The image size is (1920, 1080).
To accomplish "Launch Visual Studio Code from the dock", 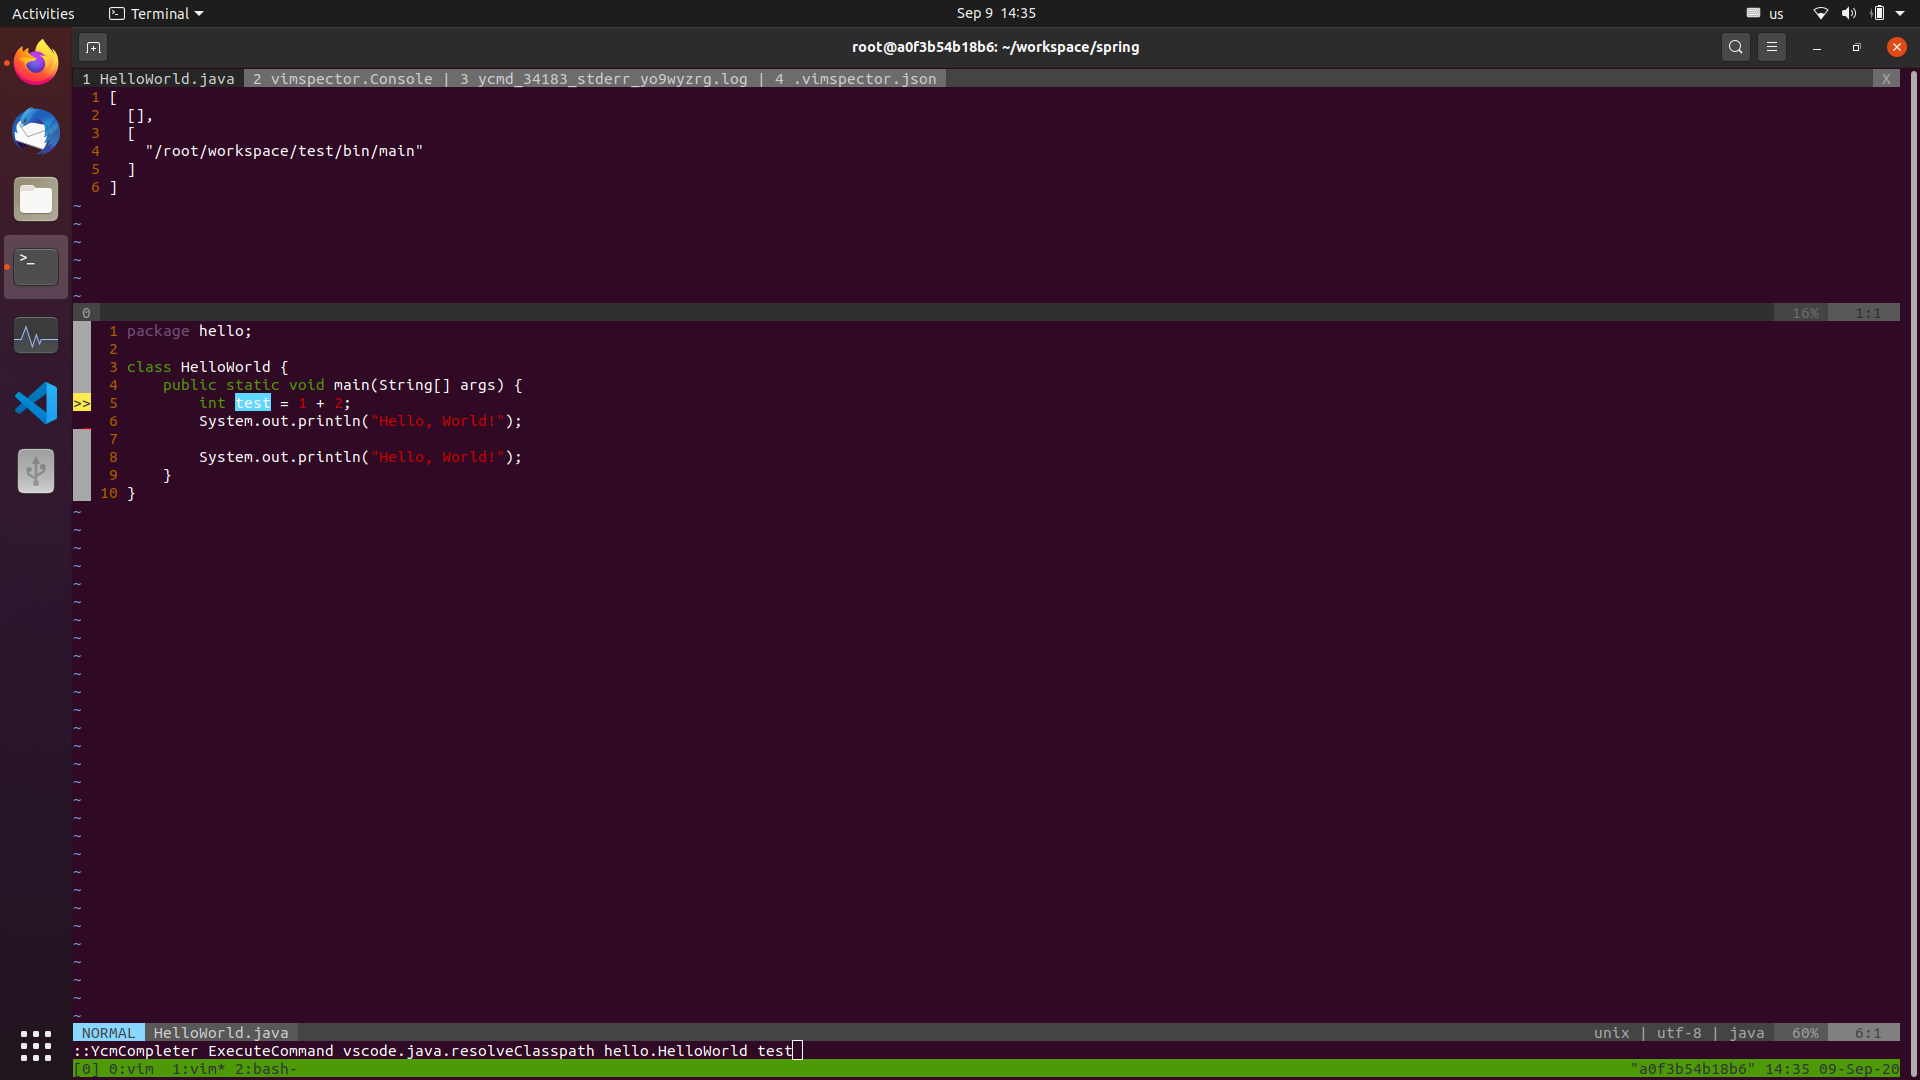I will click(35, 402).
